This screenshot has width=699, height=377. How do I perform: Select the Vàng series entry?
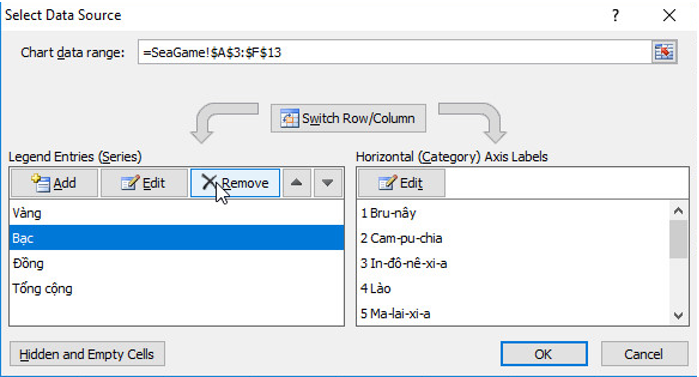pyautogui.click(x=177, y=213)
